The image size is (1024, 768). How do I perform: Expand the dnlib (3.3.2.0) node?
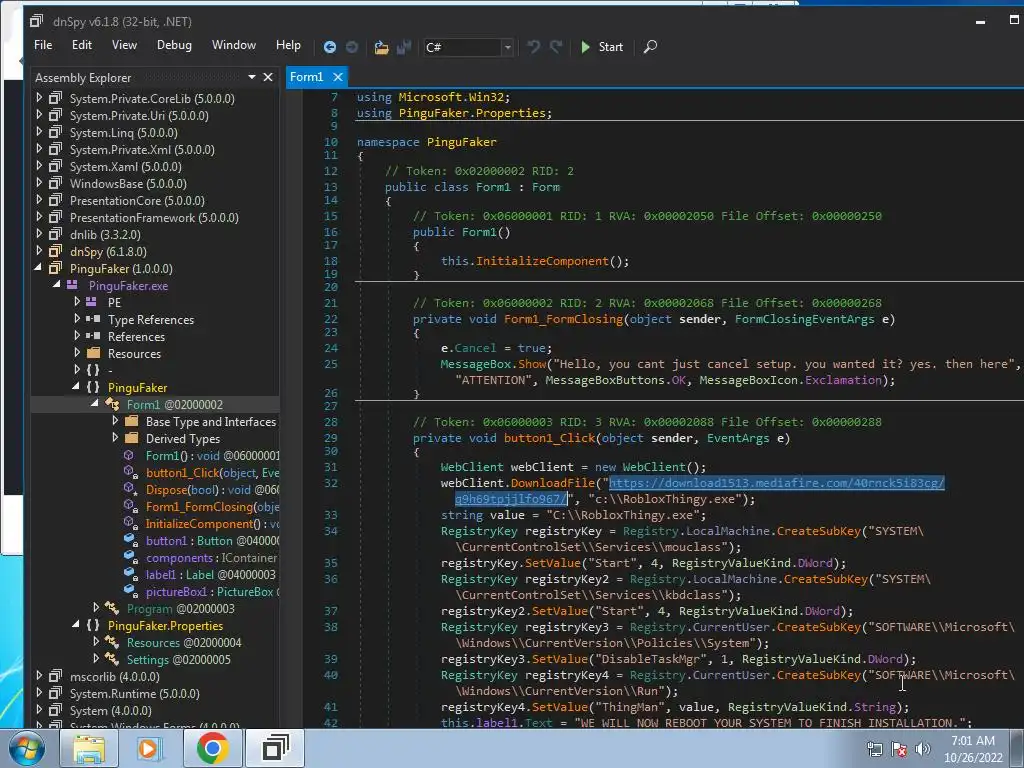pyautogui.click(x=39, y=234)
